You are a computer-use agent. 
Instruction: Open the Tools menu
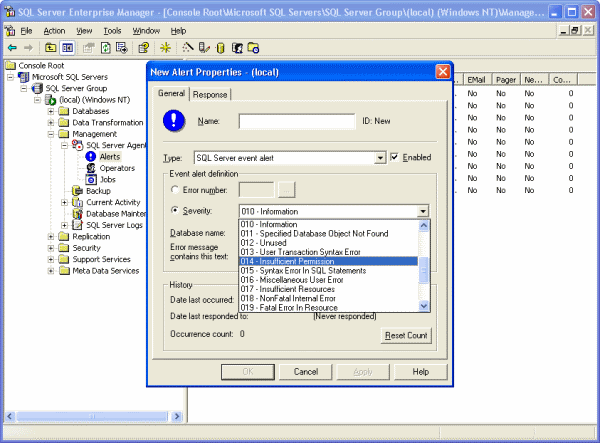click(112, 31)
